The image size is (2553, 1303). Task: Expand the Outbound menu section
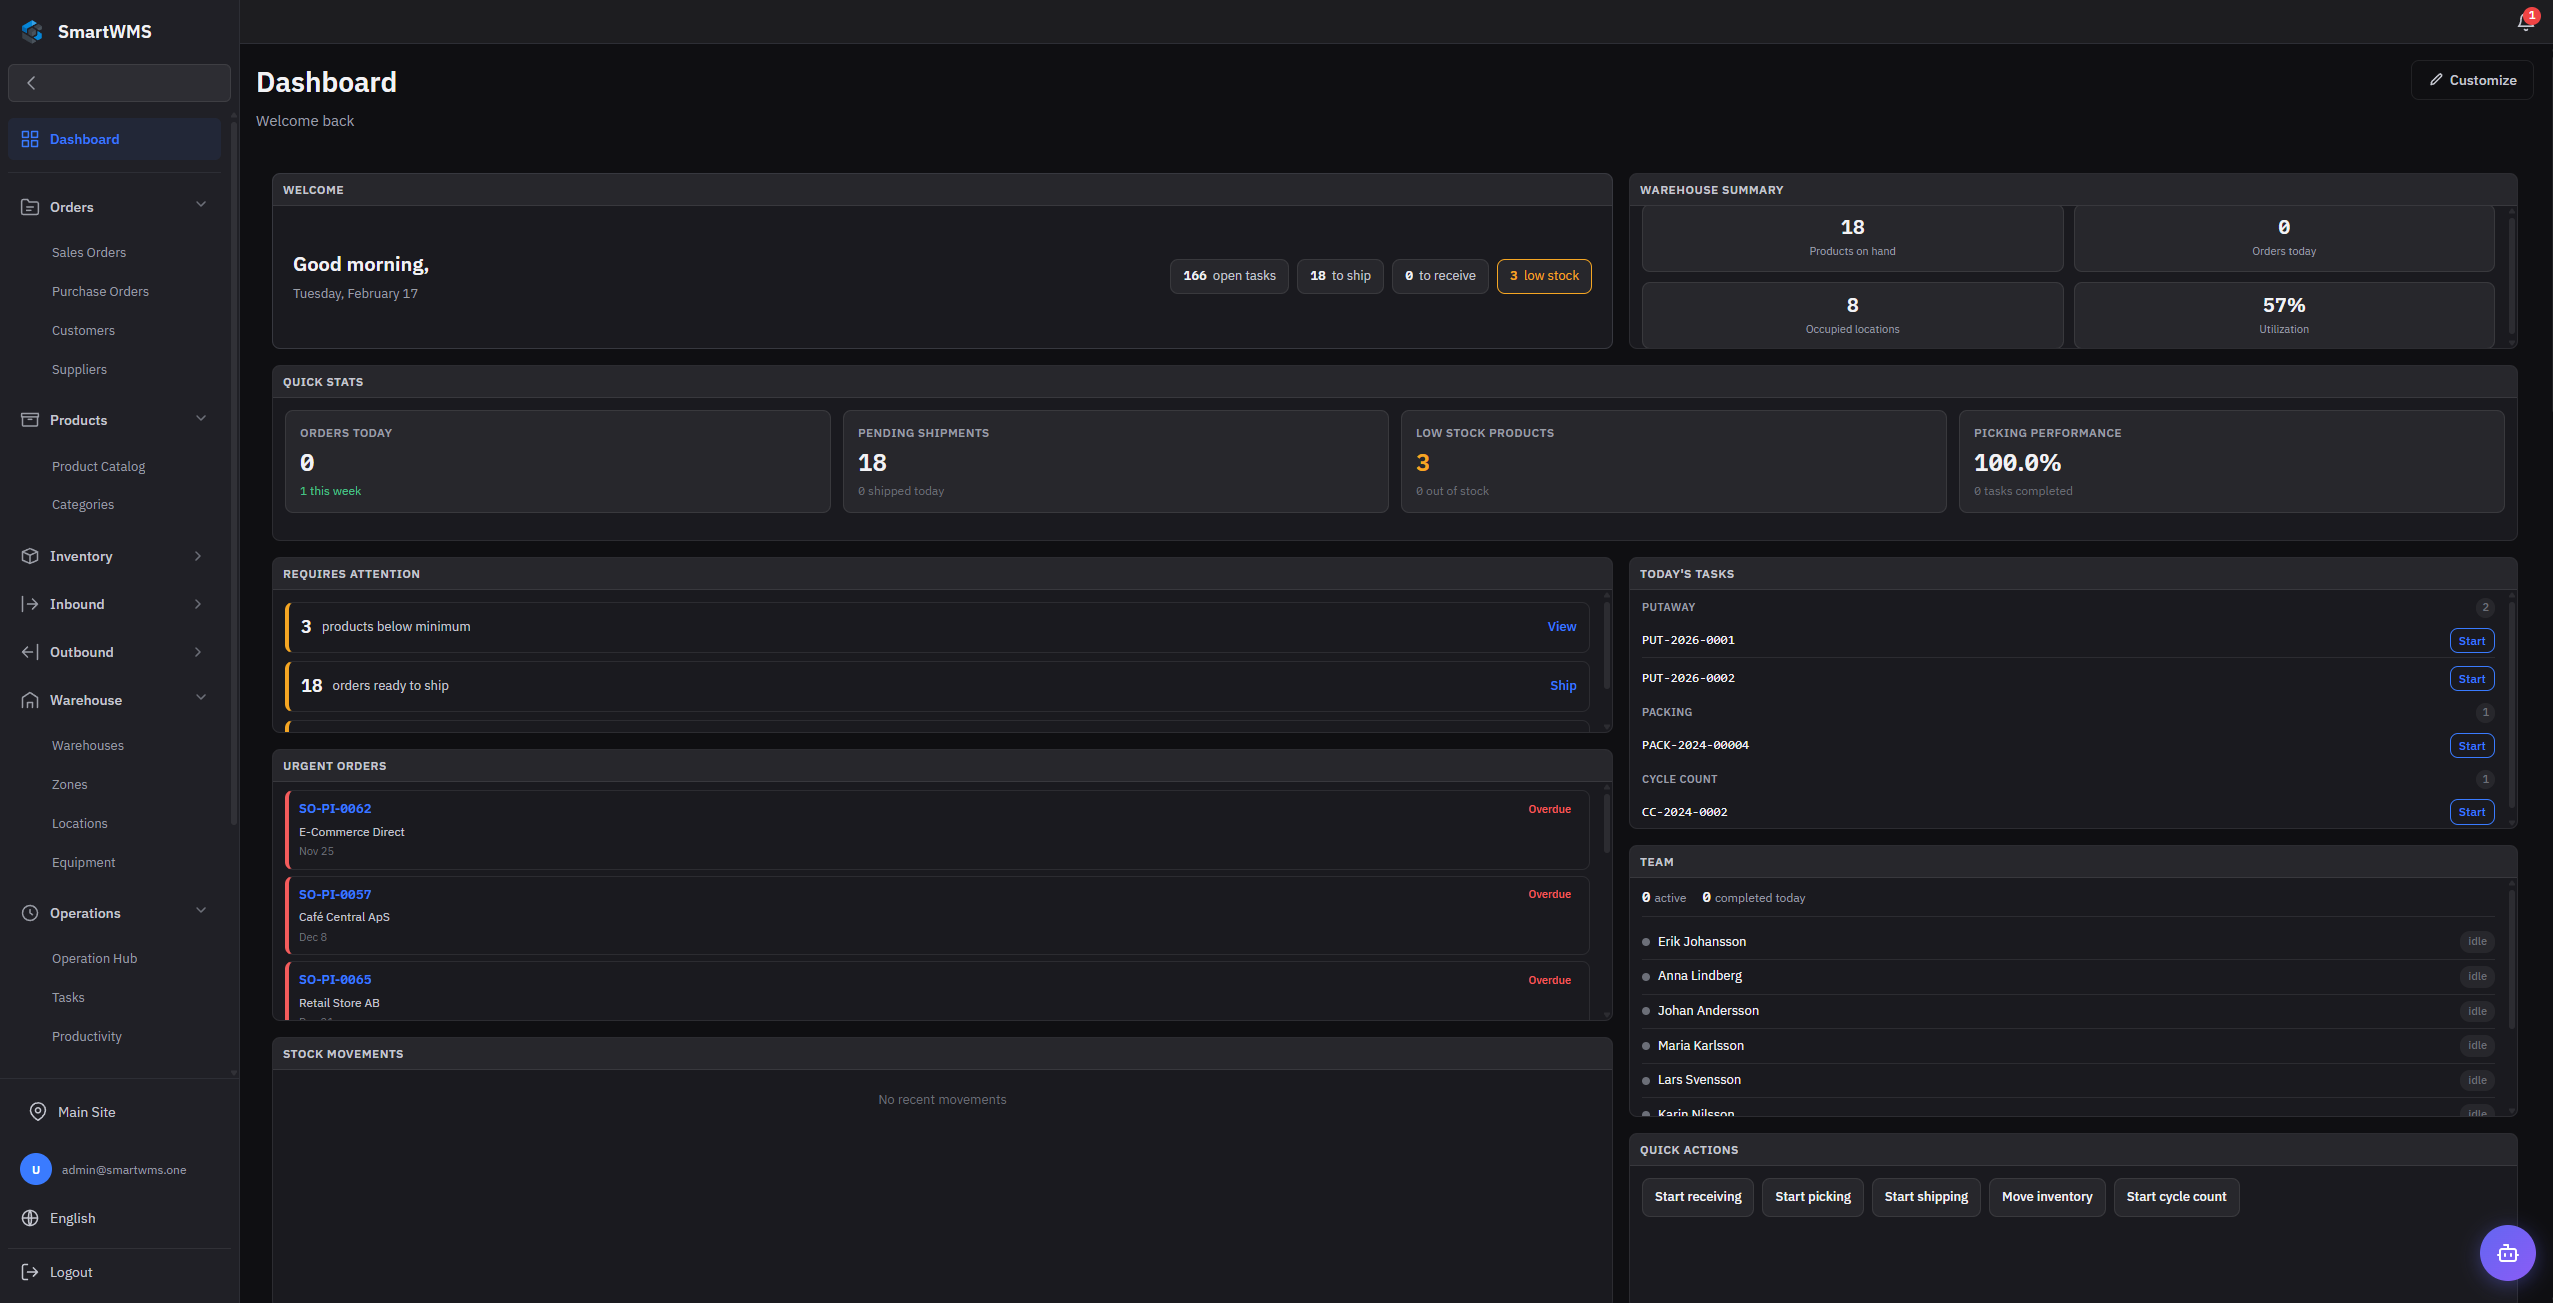(198, 652)
